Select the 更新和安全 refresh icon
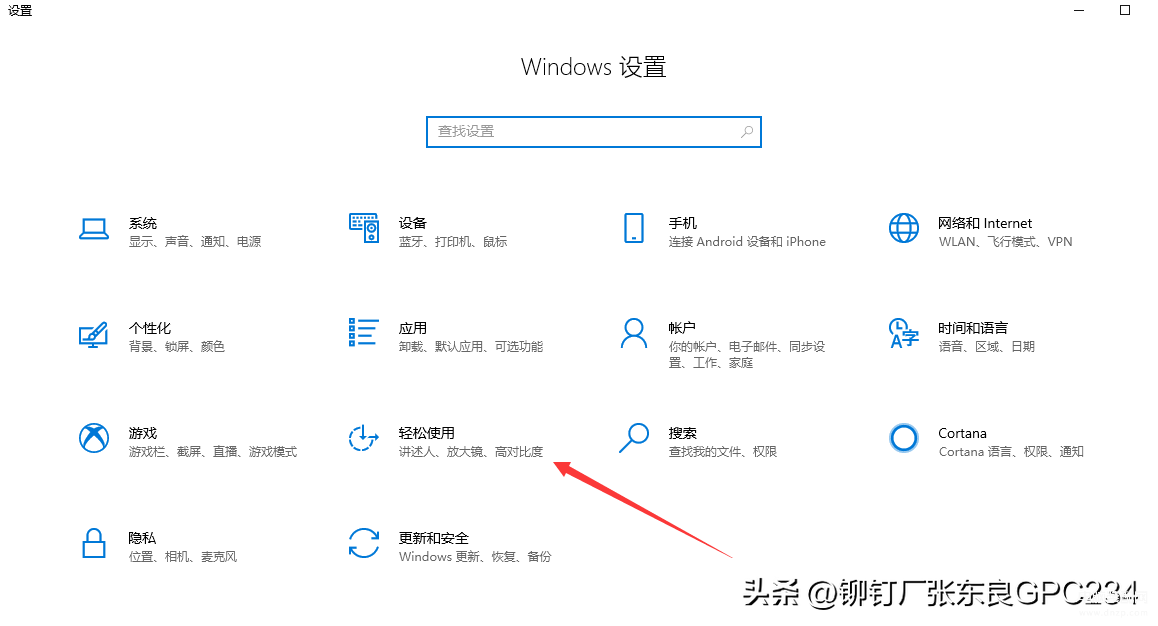1158x626 pixels. [363, 543]
